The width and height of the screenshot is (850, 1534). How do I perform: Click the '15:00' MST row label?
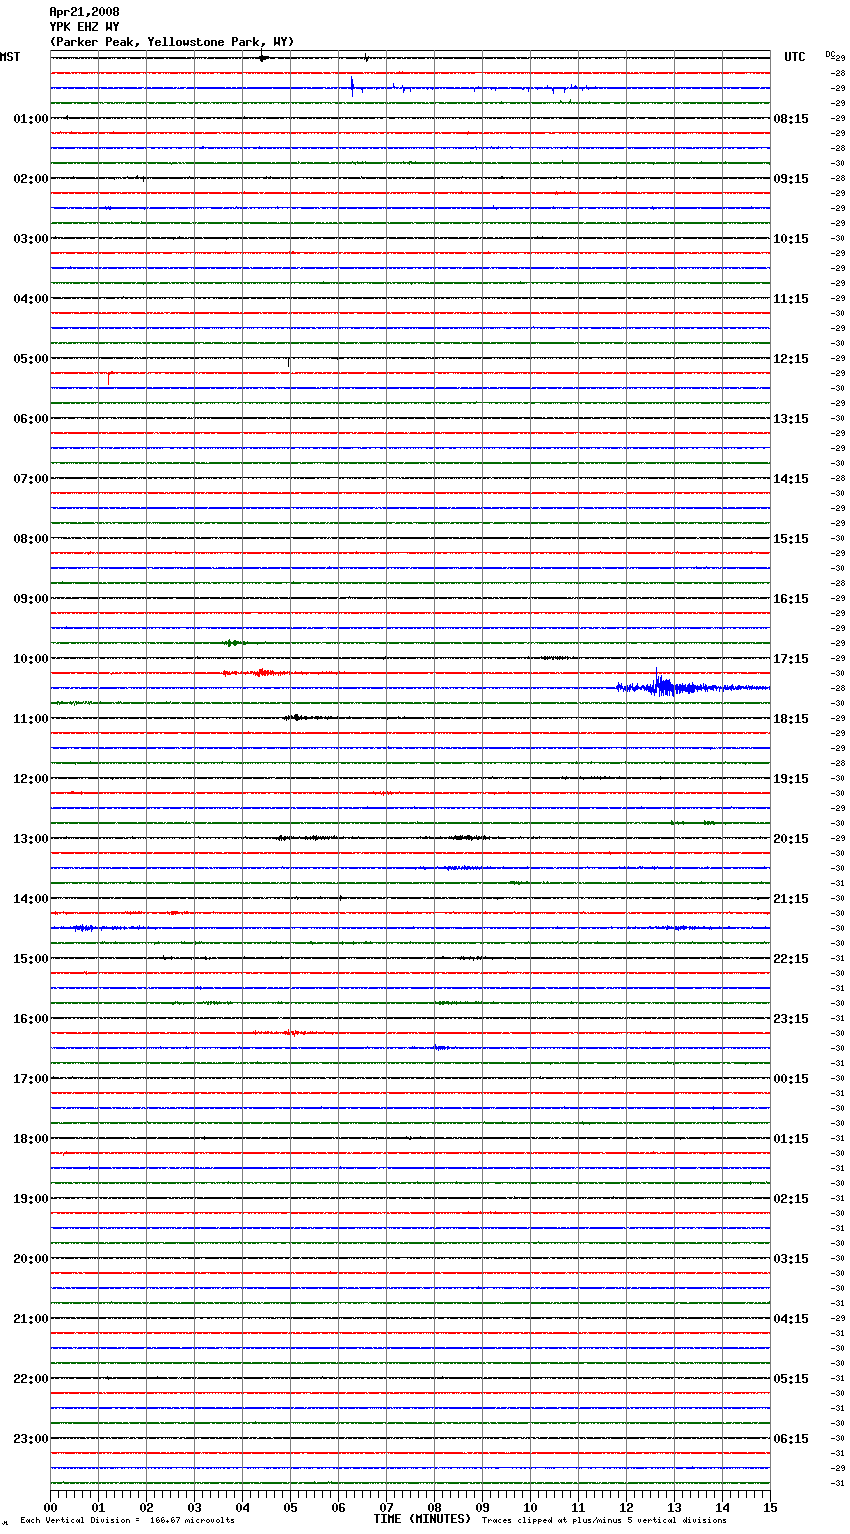tap(31, 959)
